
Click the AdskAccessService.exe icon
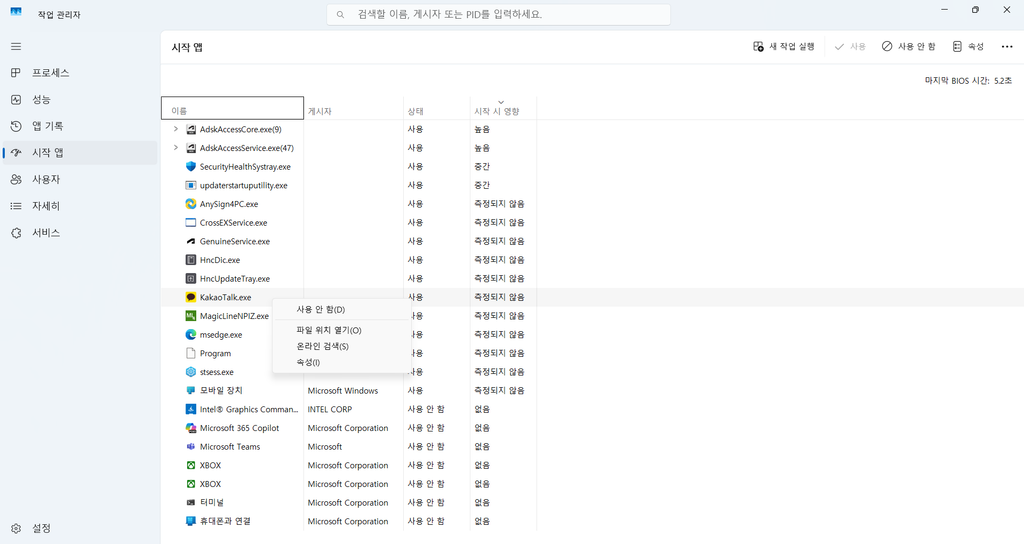(191, 148)
